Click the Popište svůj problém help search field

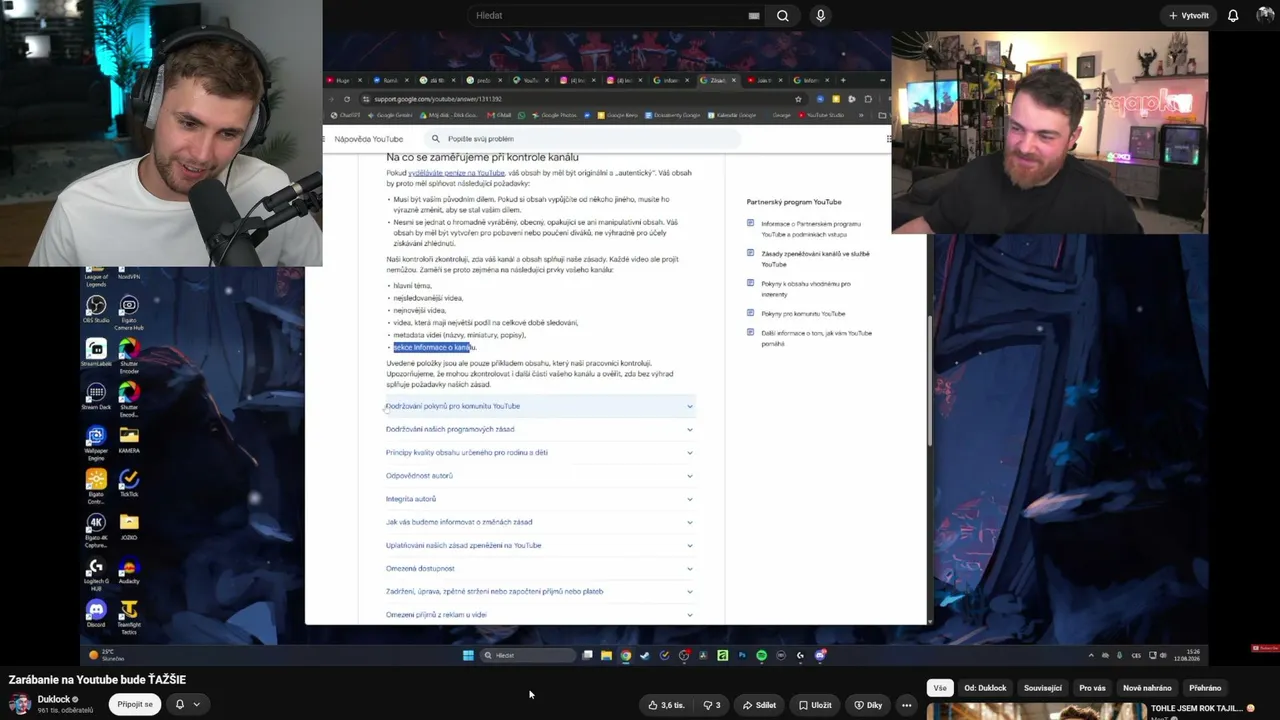(x=580, y=139)
